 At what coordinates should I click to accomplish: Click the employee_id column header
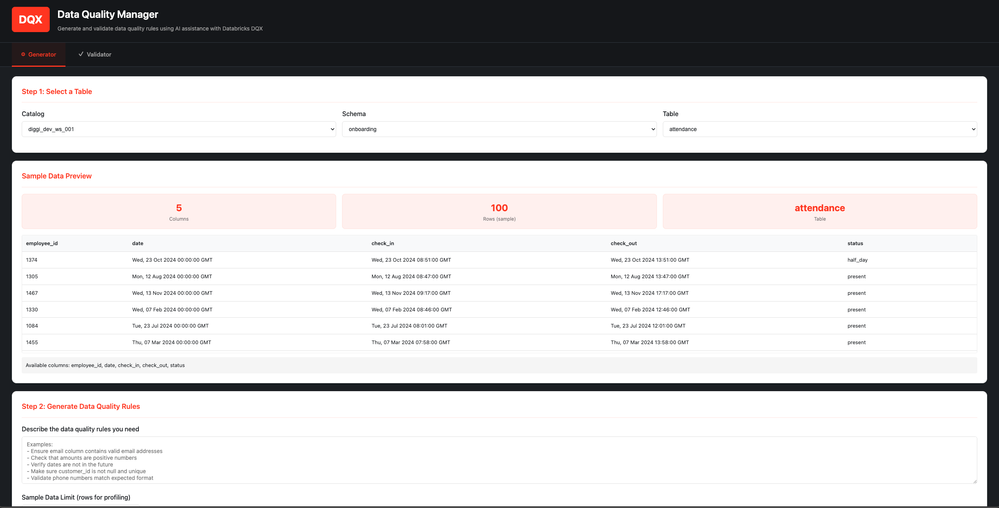(x=42, y=243)
